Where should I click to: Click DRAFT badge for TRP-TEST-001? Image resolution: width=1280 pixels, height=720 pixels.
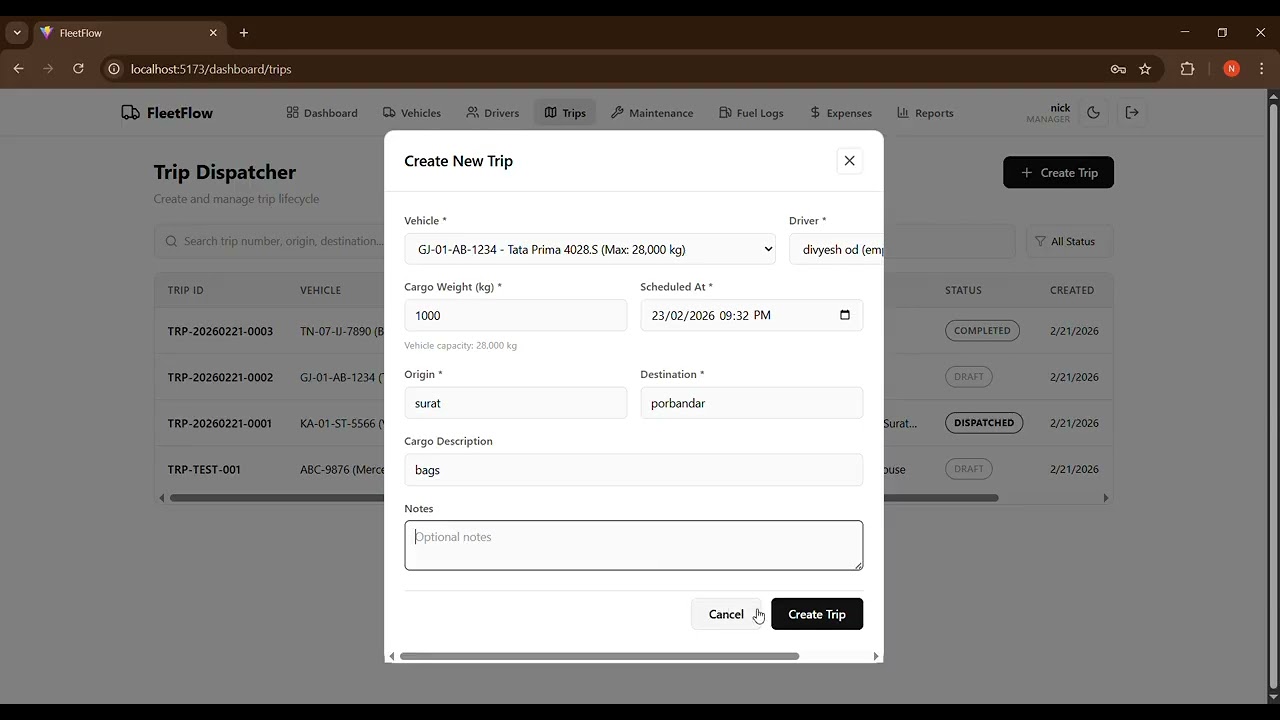point(969,469)
